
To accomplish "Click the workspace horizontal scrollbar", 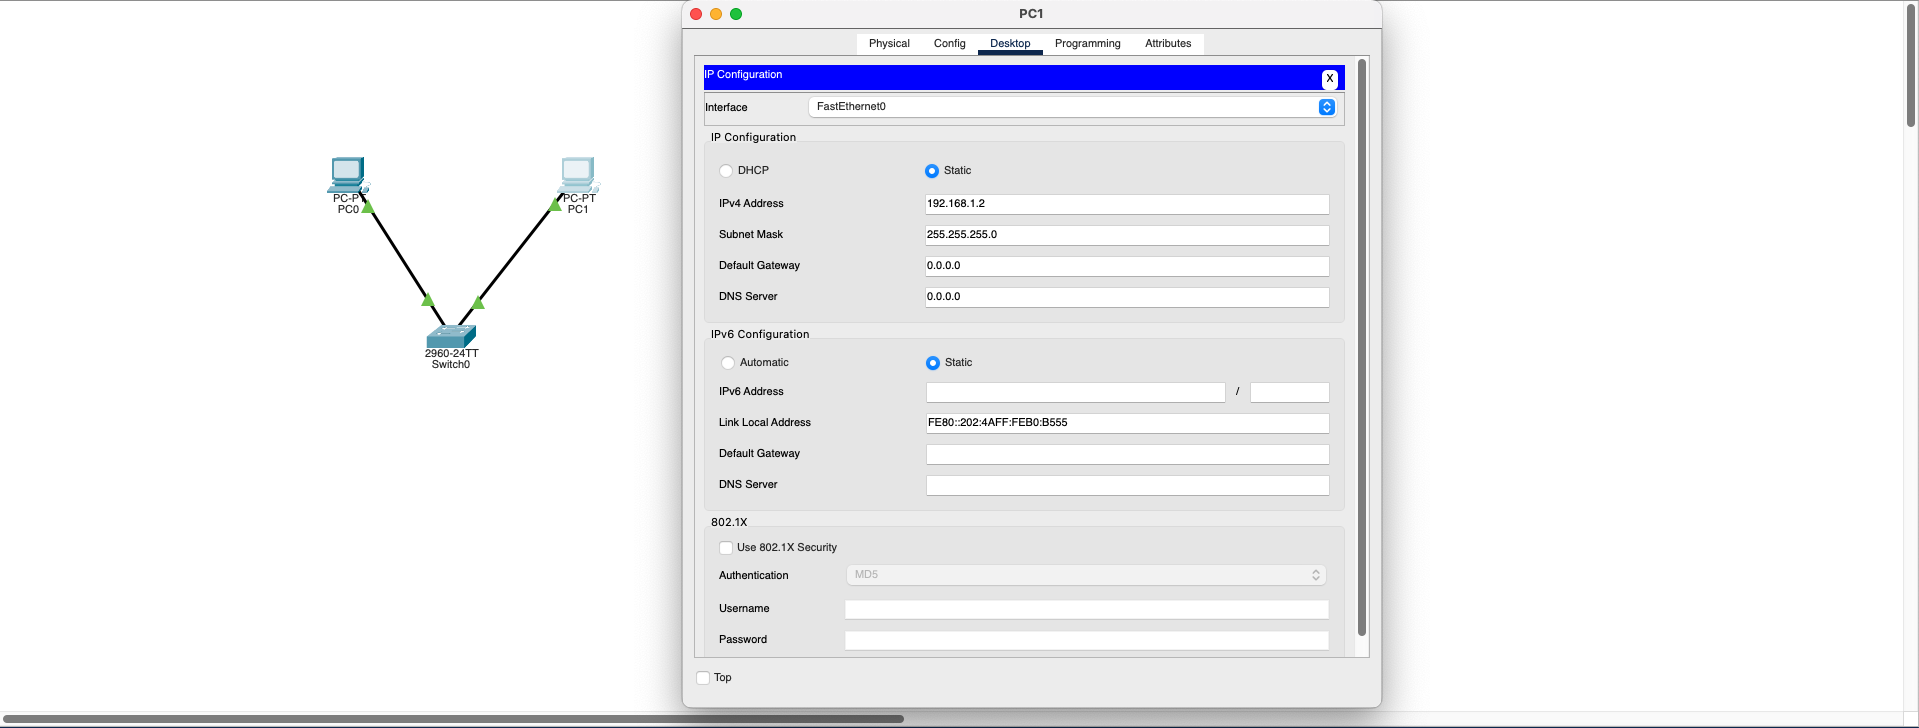I will [452, 719].
